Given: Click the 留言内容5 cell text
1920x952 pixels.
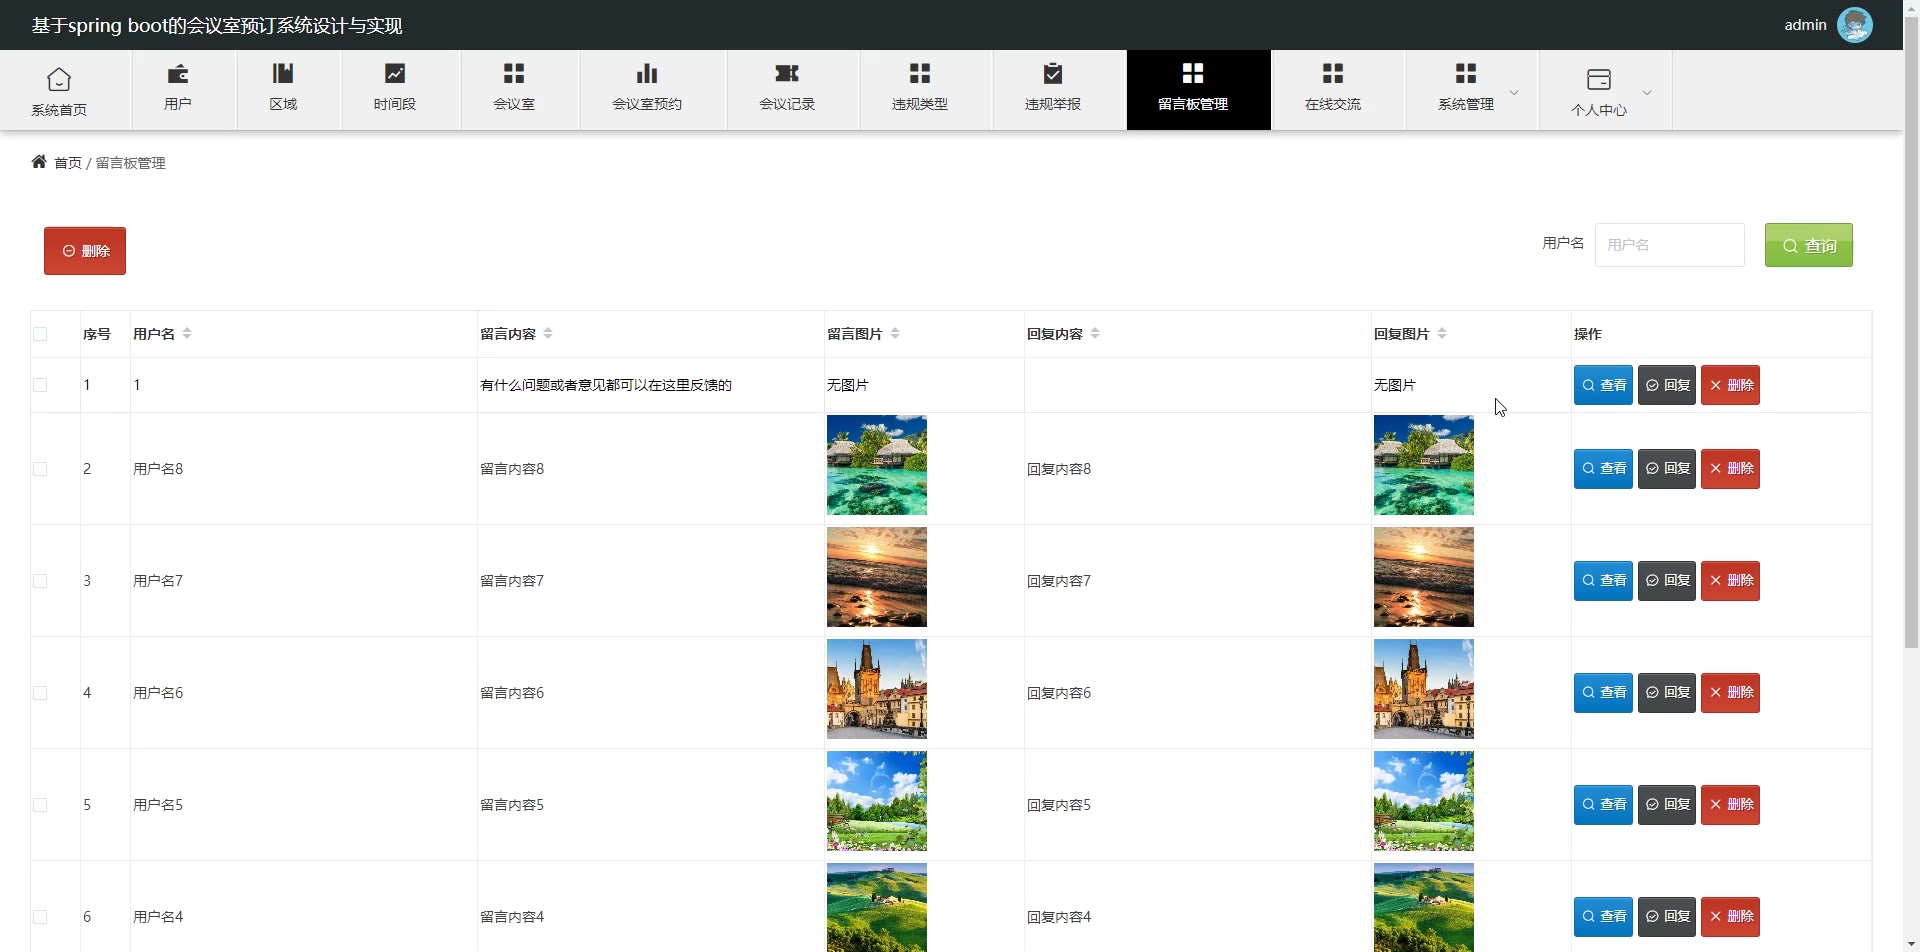Looking at the screenshot, I should point(512,805).
